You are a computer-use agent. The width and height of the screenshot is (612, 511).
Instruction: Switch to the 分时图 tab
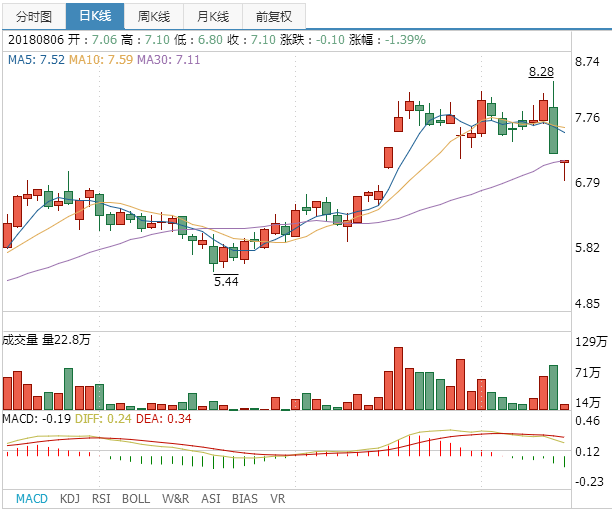click(34, 16)
